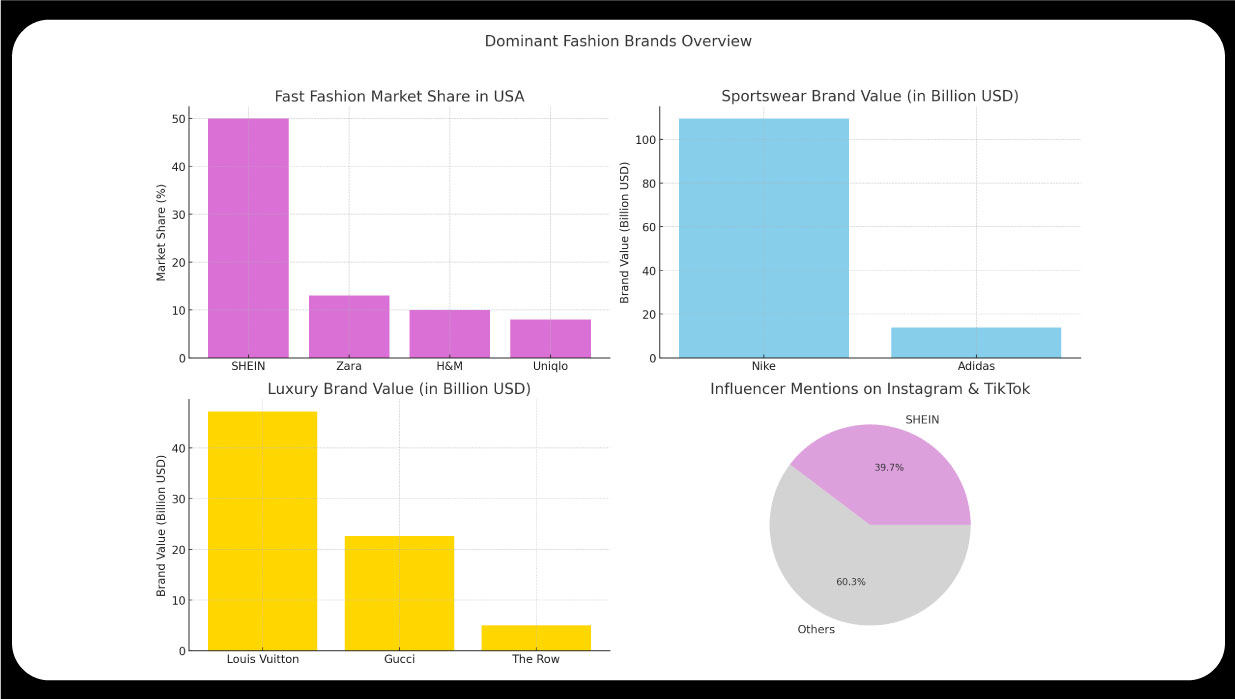
Task: Select the Nike brand value bar
Action: pyautogui.click(x=764, y=235)
